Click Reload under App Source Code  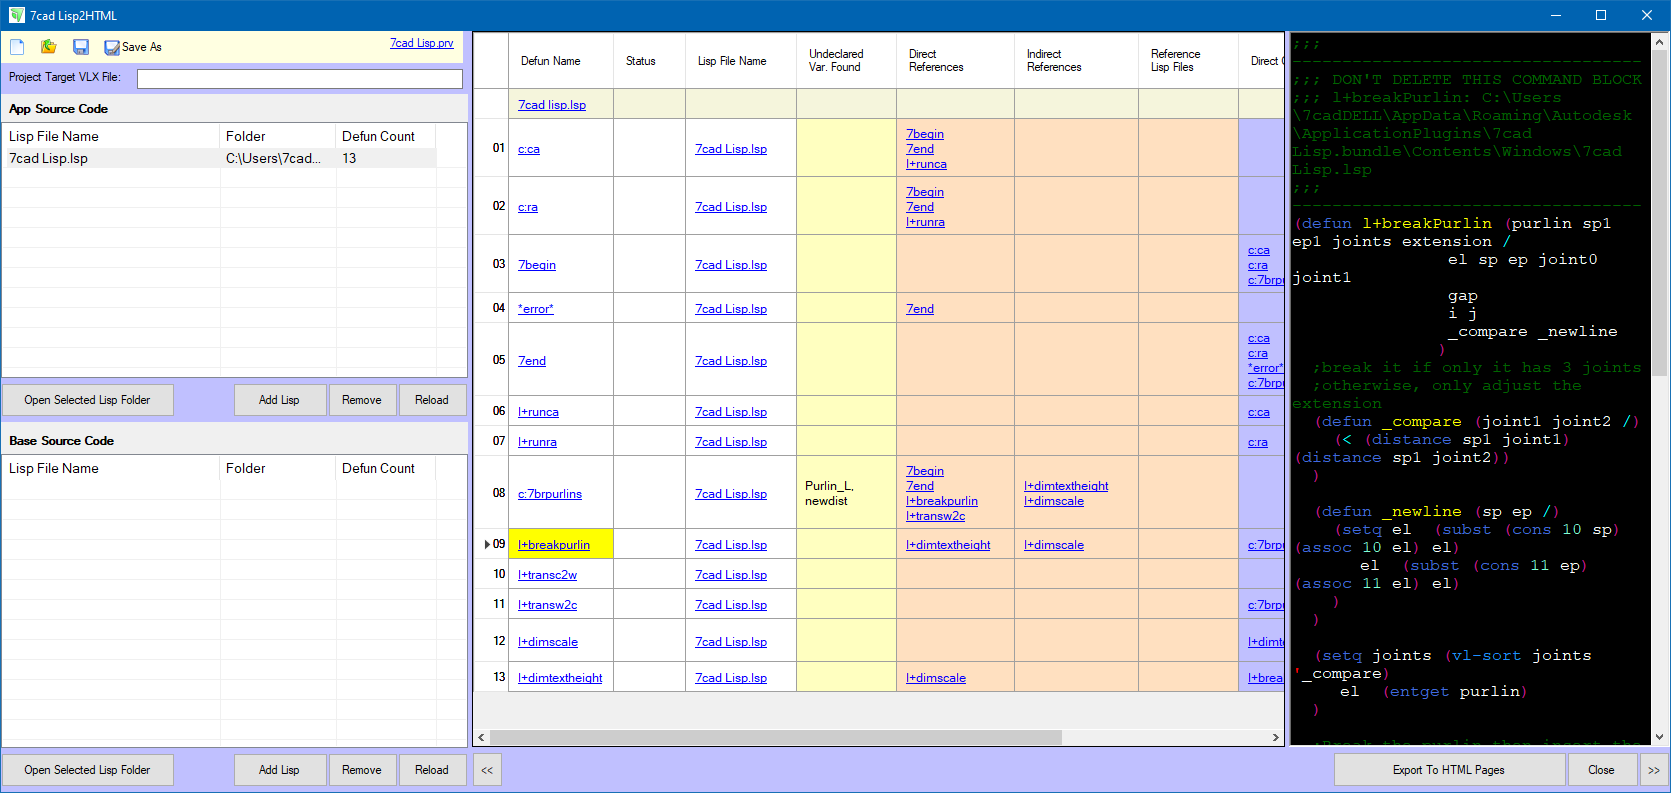tap(432, 400)
